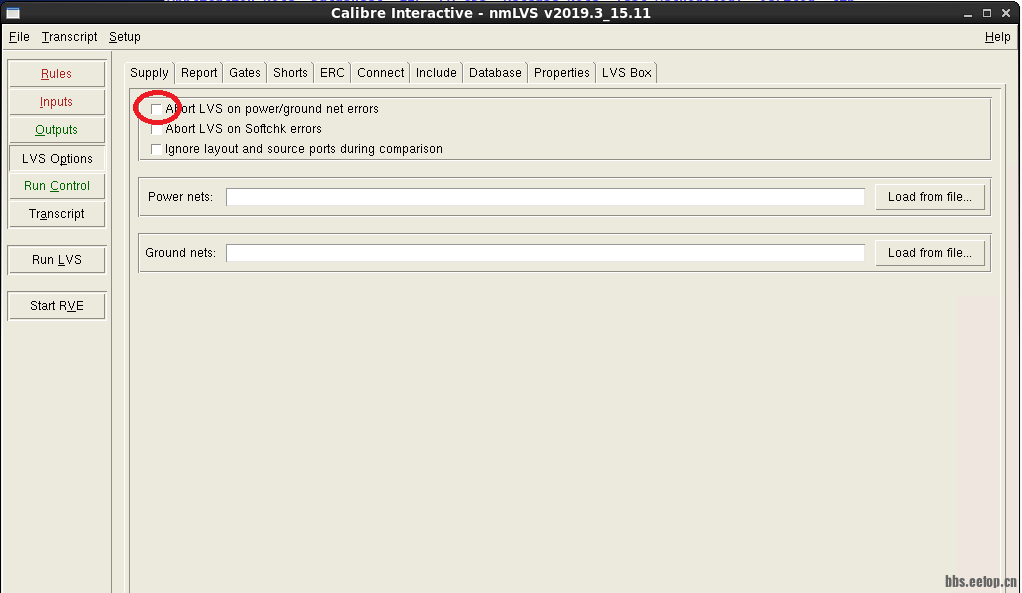The height and width of the screenshot is (593, 1022).
Task: Open the Setup menu
Action: 124,37
